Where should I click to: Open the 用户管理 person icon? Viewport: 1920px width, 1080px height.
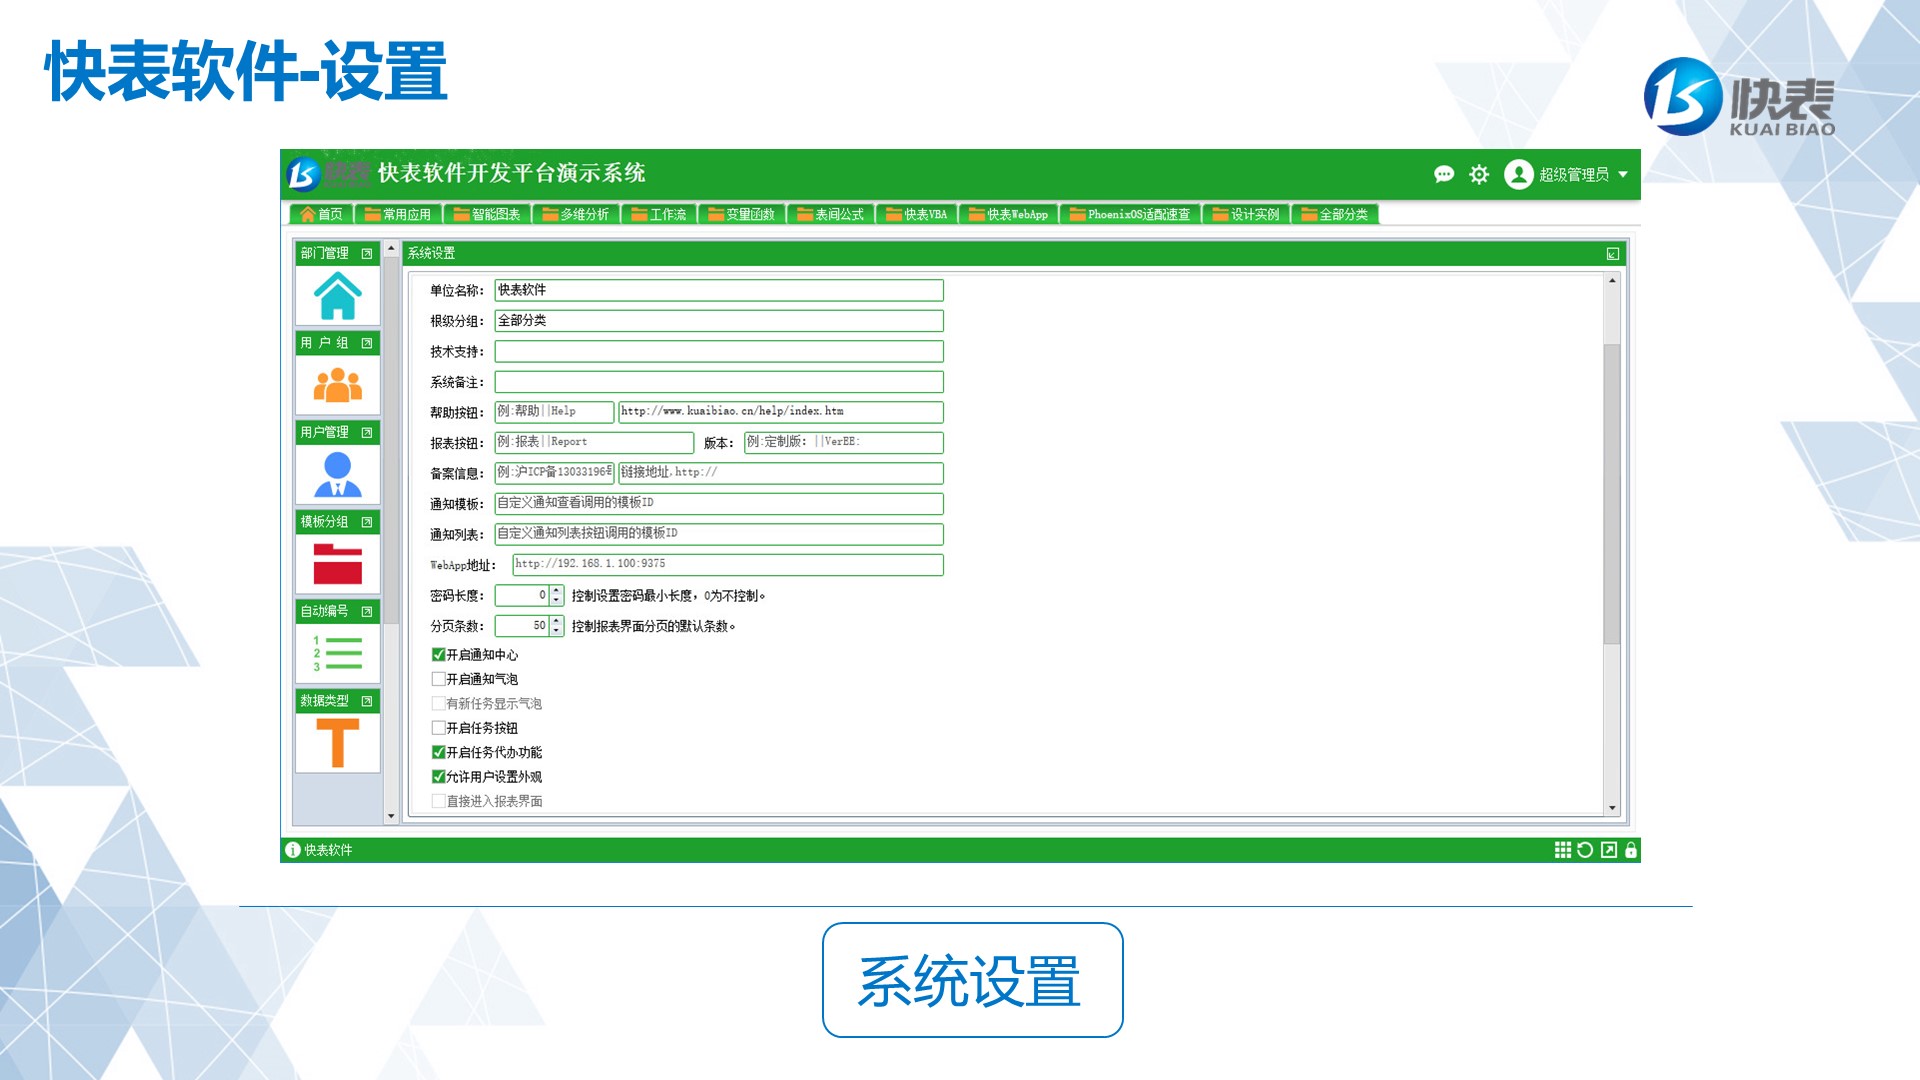tap(337, 474)
